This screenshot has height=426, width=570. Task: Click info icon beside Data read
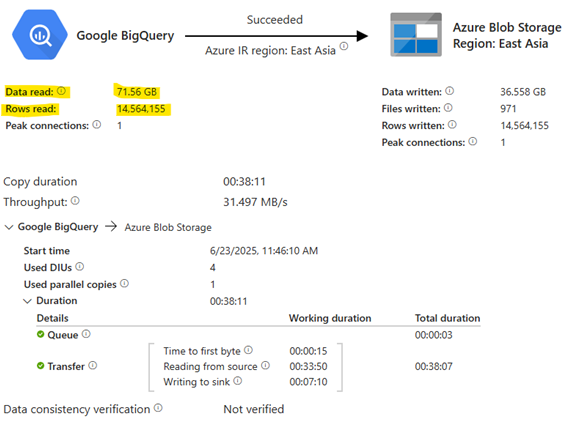(61, 91)
